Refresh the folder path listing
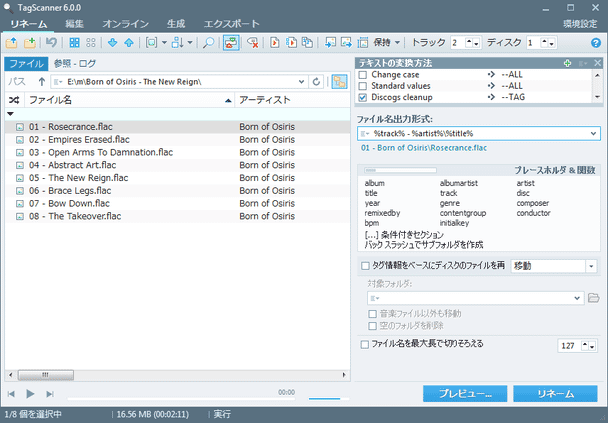The image size is (608, 423). coord(316,82)
